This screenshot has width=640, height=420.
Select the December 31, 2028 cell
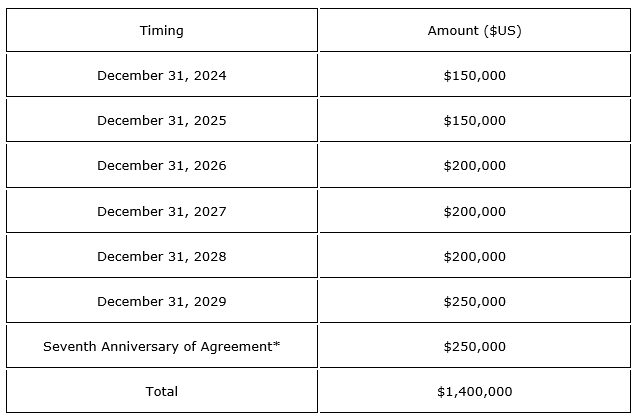coord(162,256)
